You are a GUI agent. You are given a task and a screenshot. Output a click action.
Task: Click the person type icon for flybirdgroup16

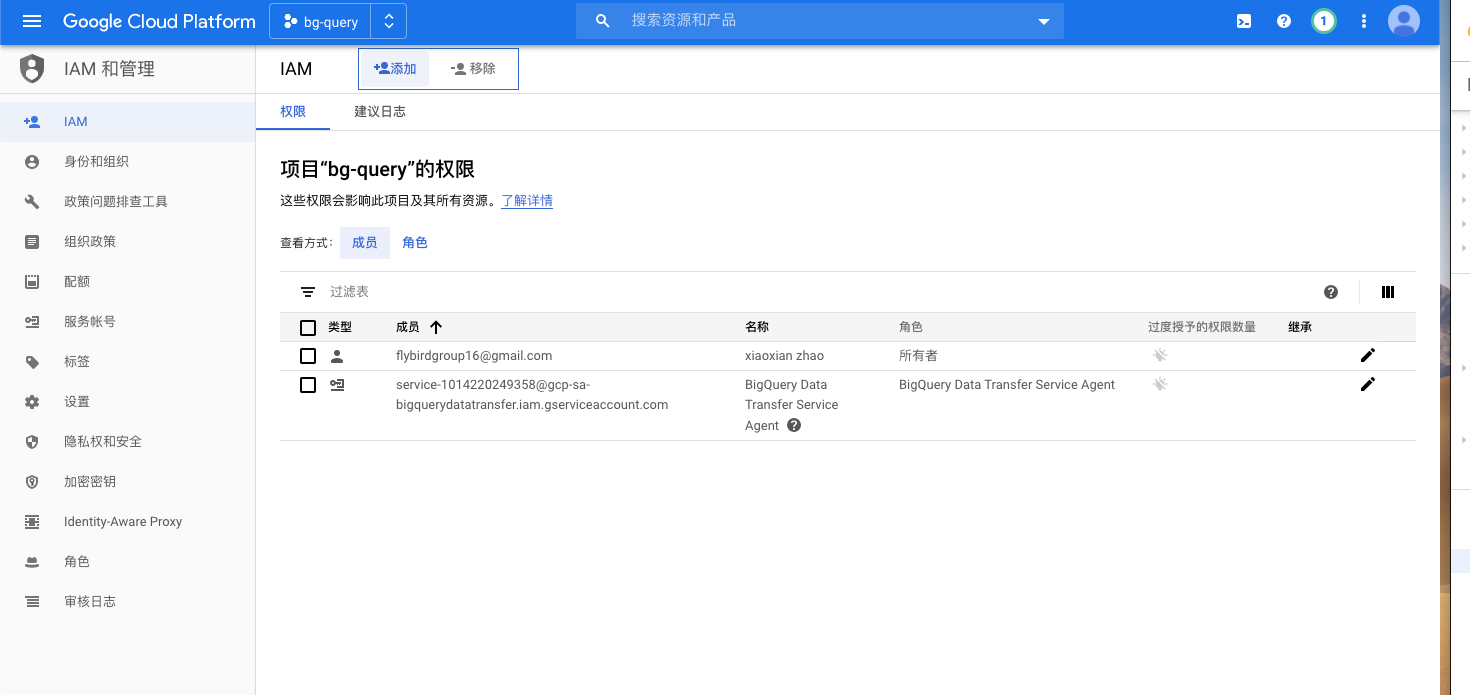337,356
